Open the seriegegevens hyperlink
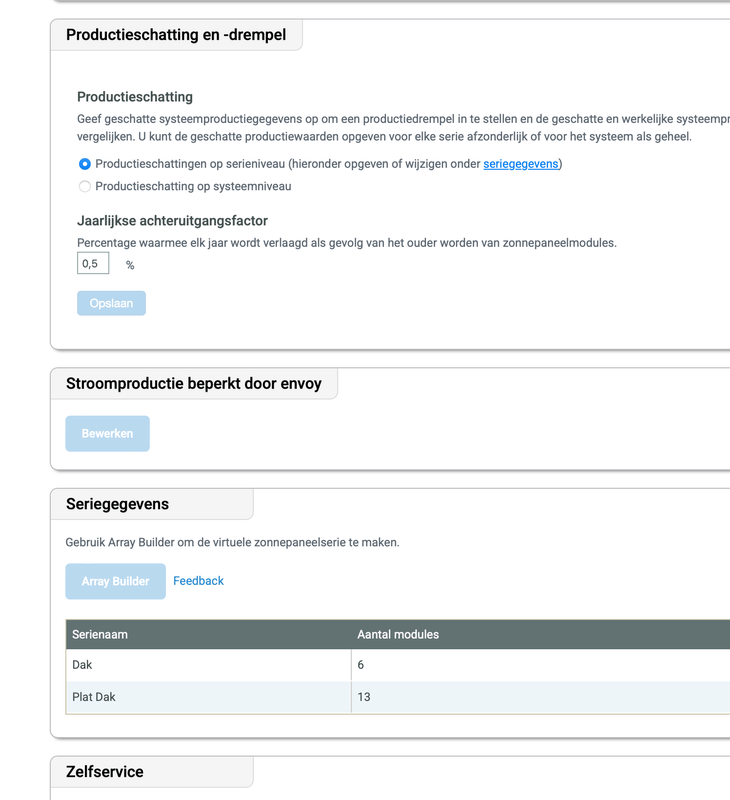This screenshot has width=730, height=800. coord(520,164)
